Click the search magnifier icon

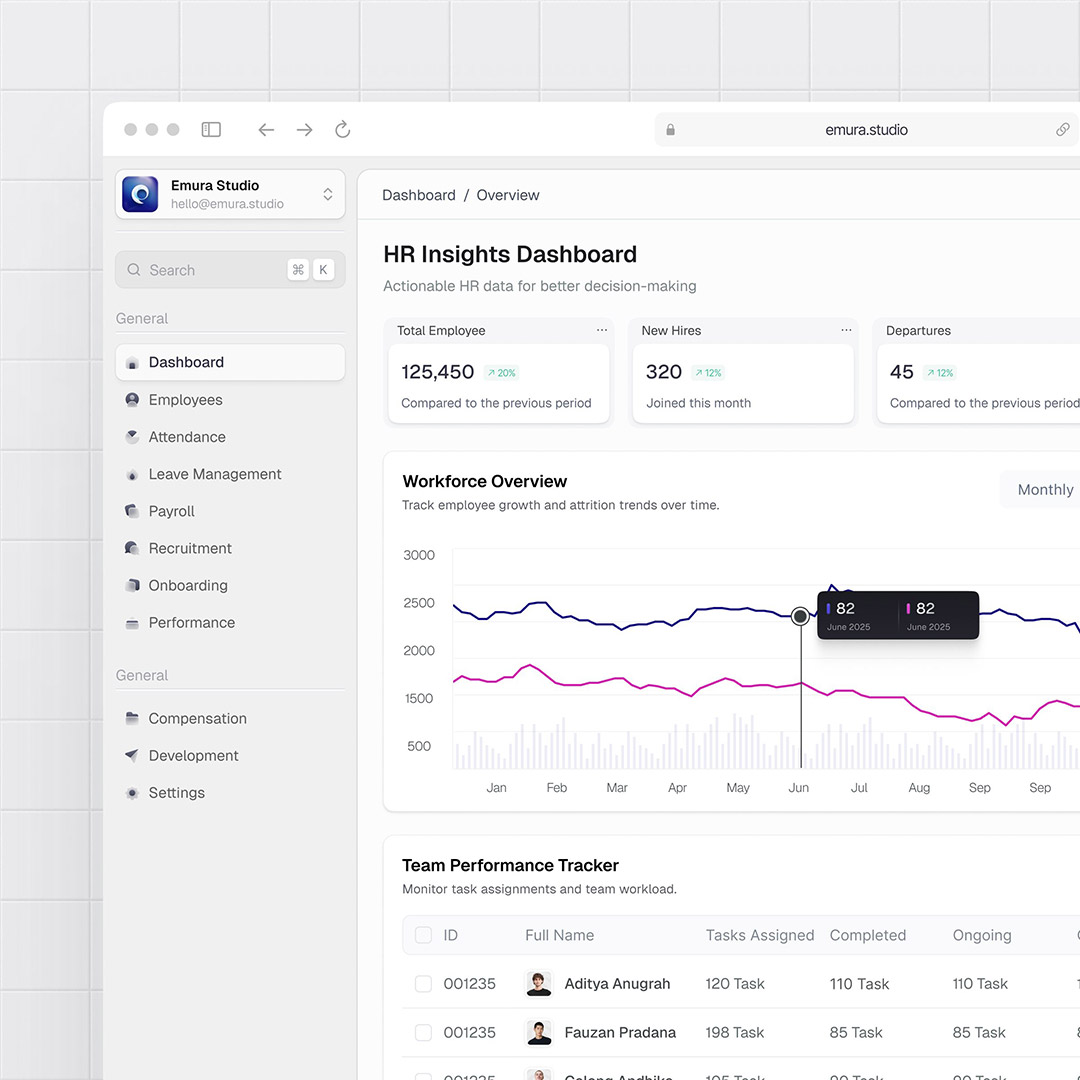click(133, 269)
